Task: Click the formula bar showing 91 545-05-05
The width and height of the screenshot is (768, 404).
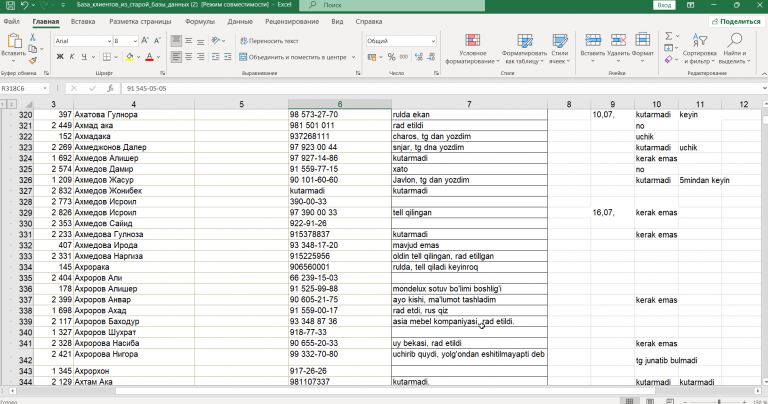Action: [x=441, y=89]
